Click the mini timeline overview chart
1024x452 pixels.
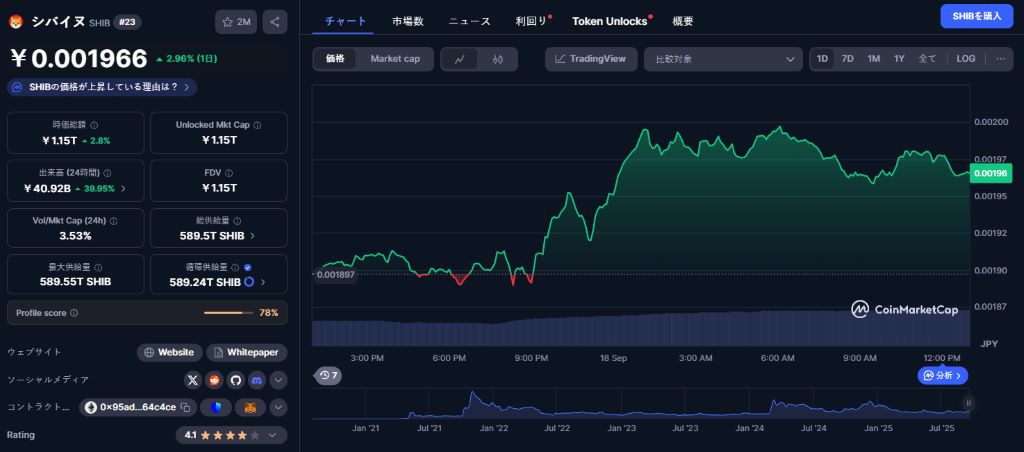[641, 404]
